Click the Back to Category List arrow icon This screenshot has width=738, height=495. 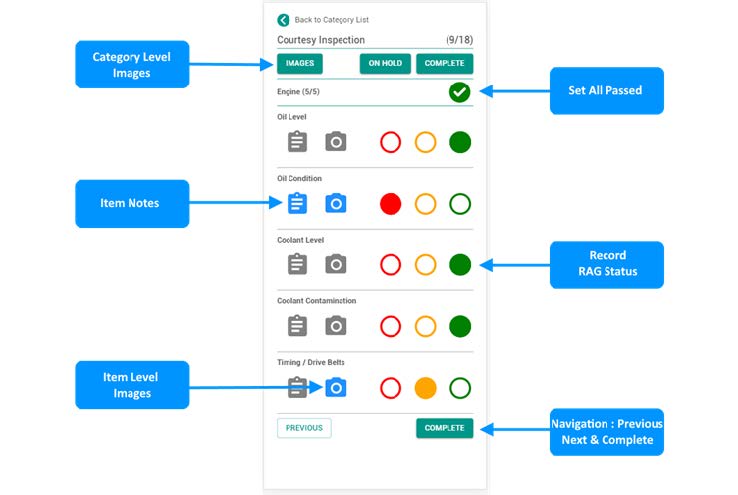pos(283,19)
